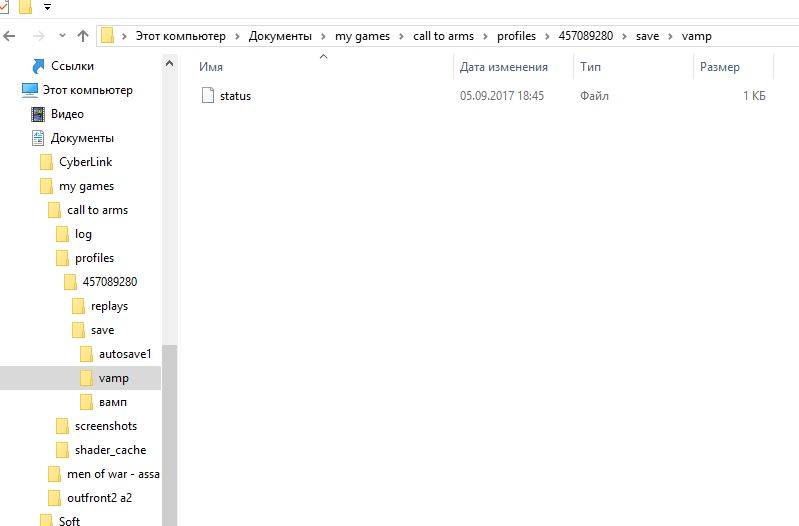
Task: Open the "CyberLink" folder in the tree
Action: (x=86, y=162)
